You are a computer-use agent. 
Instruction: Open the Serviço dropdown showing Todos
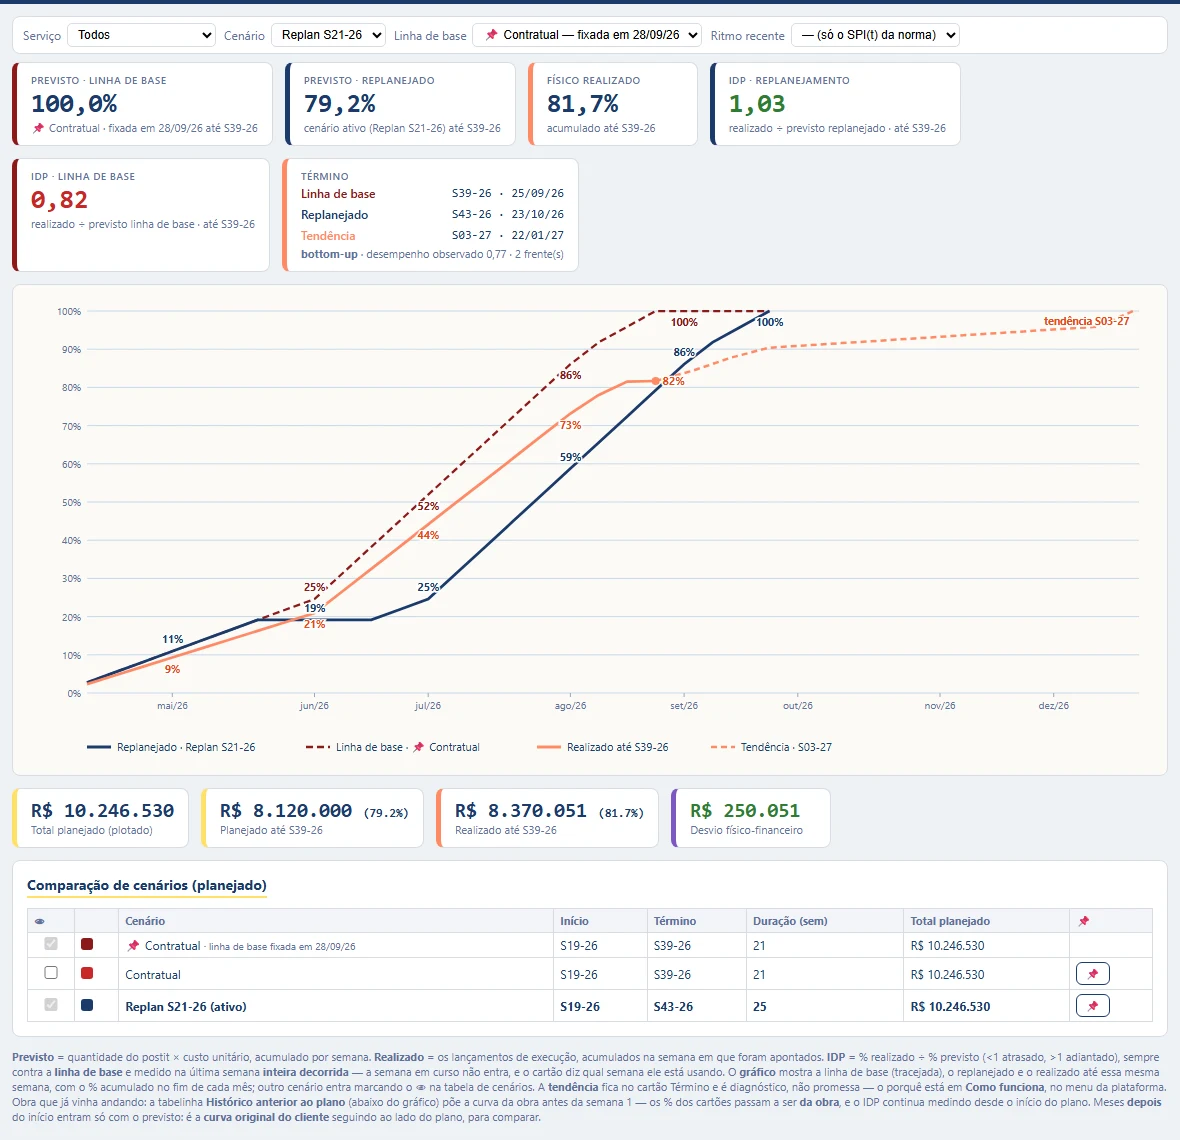141,35
